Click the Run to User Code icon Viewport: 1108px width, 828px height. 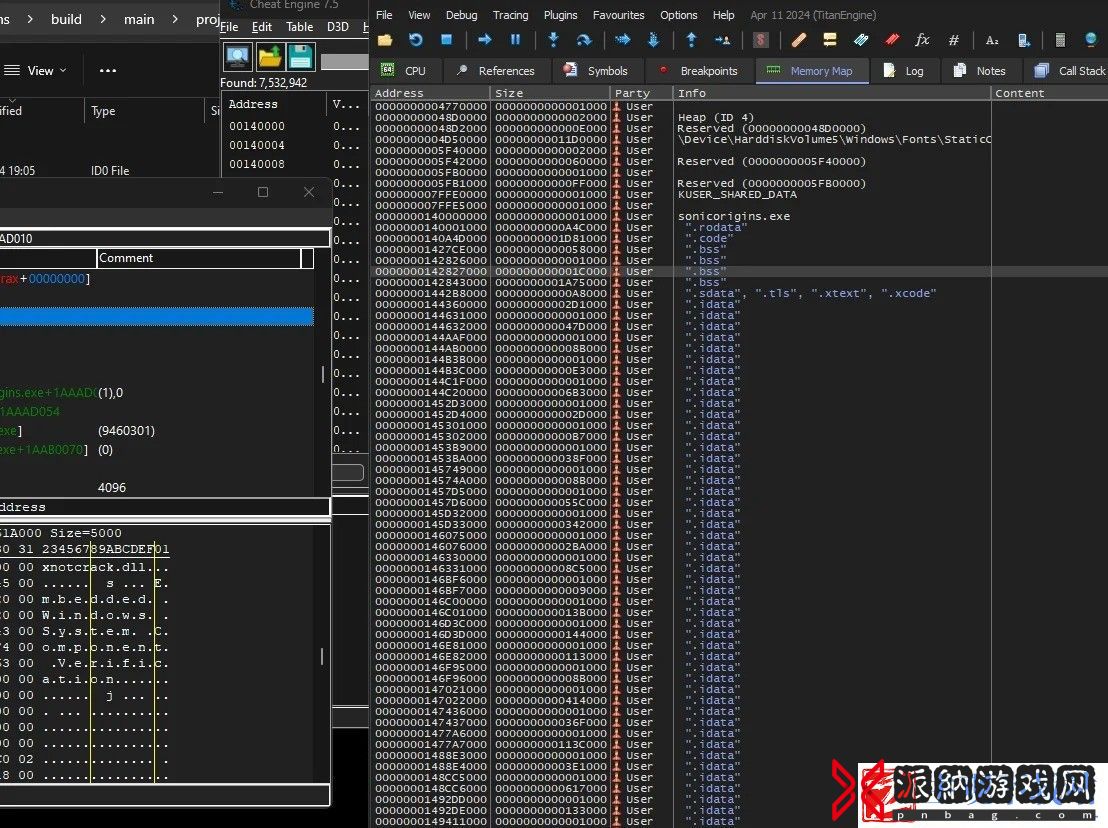tap(722, 40)
